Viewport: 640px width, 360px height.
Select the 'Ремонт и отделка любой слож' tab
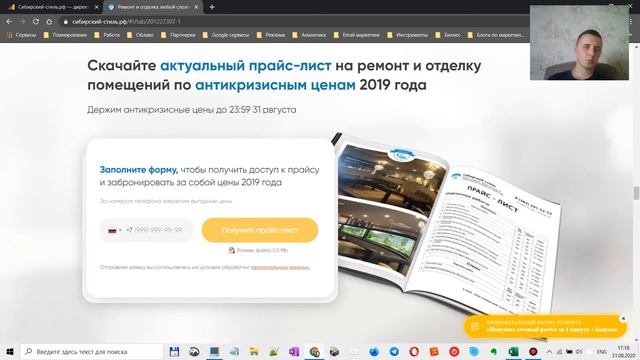click(153, 7)
